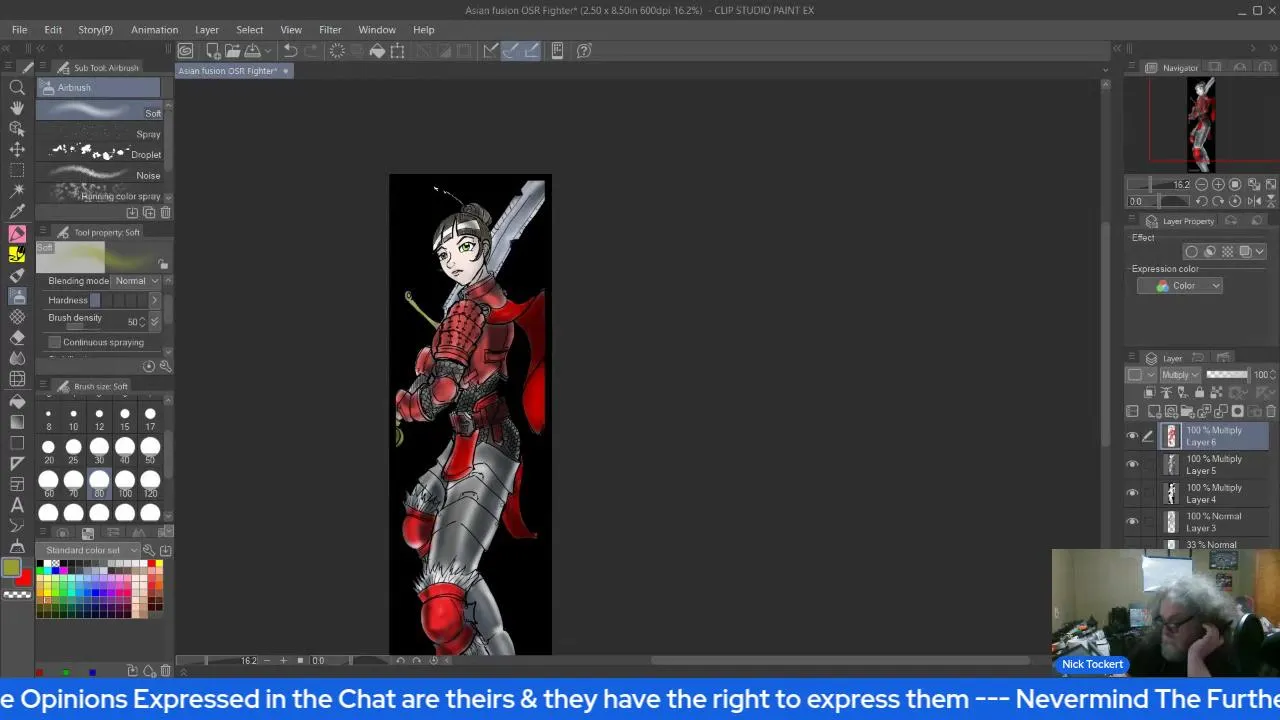
Task: Select transparent color swatch below main colors
Action: point(17,595)
